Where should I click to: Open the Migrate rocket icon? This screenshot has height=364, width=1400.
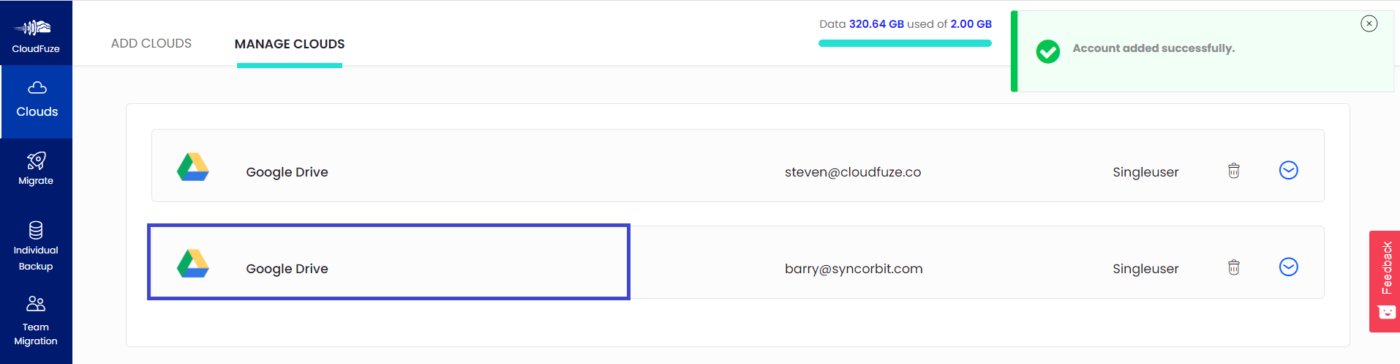click(x=36, y=160)
